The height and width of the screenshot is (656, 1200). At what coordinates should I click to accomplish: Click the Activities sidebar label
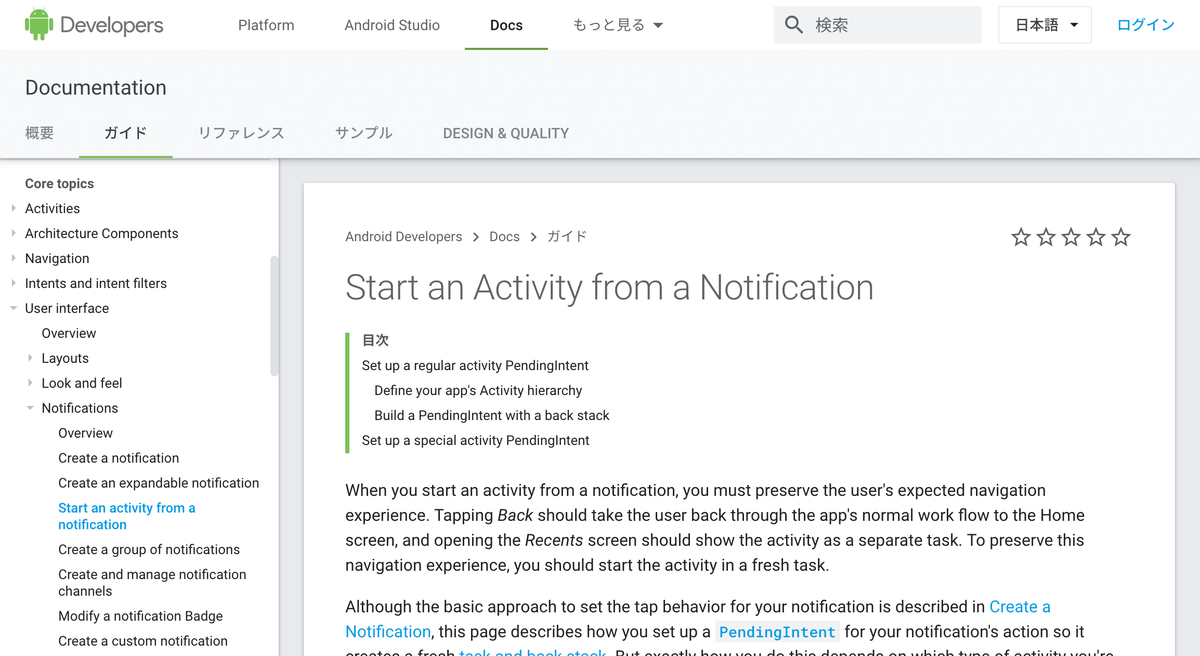(x=52, y=208)
